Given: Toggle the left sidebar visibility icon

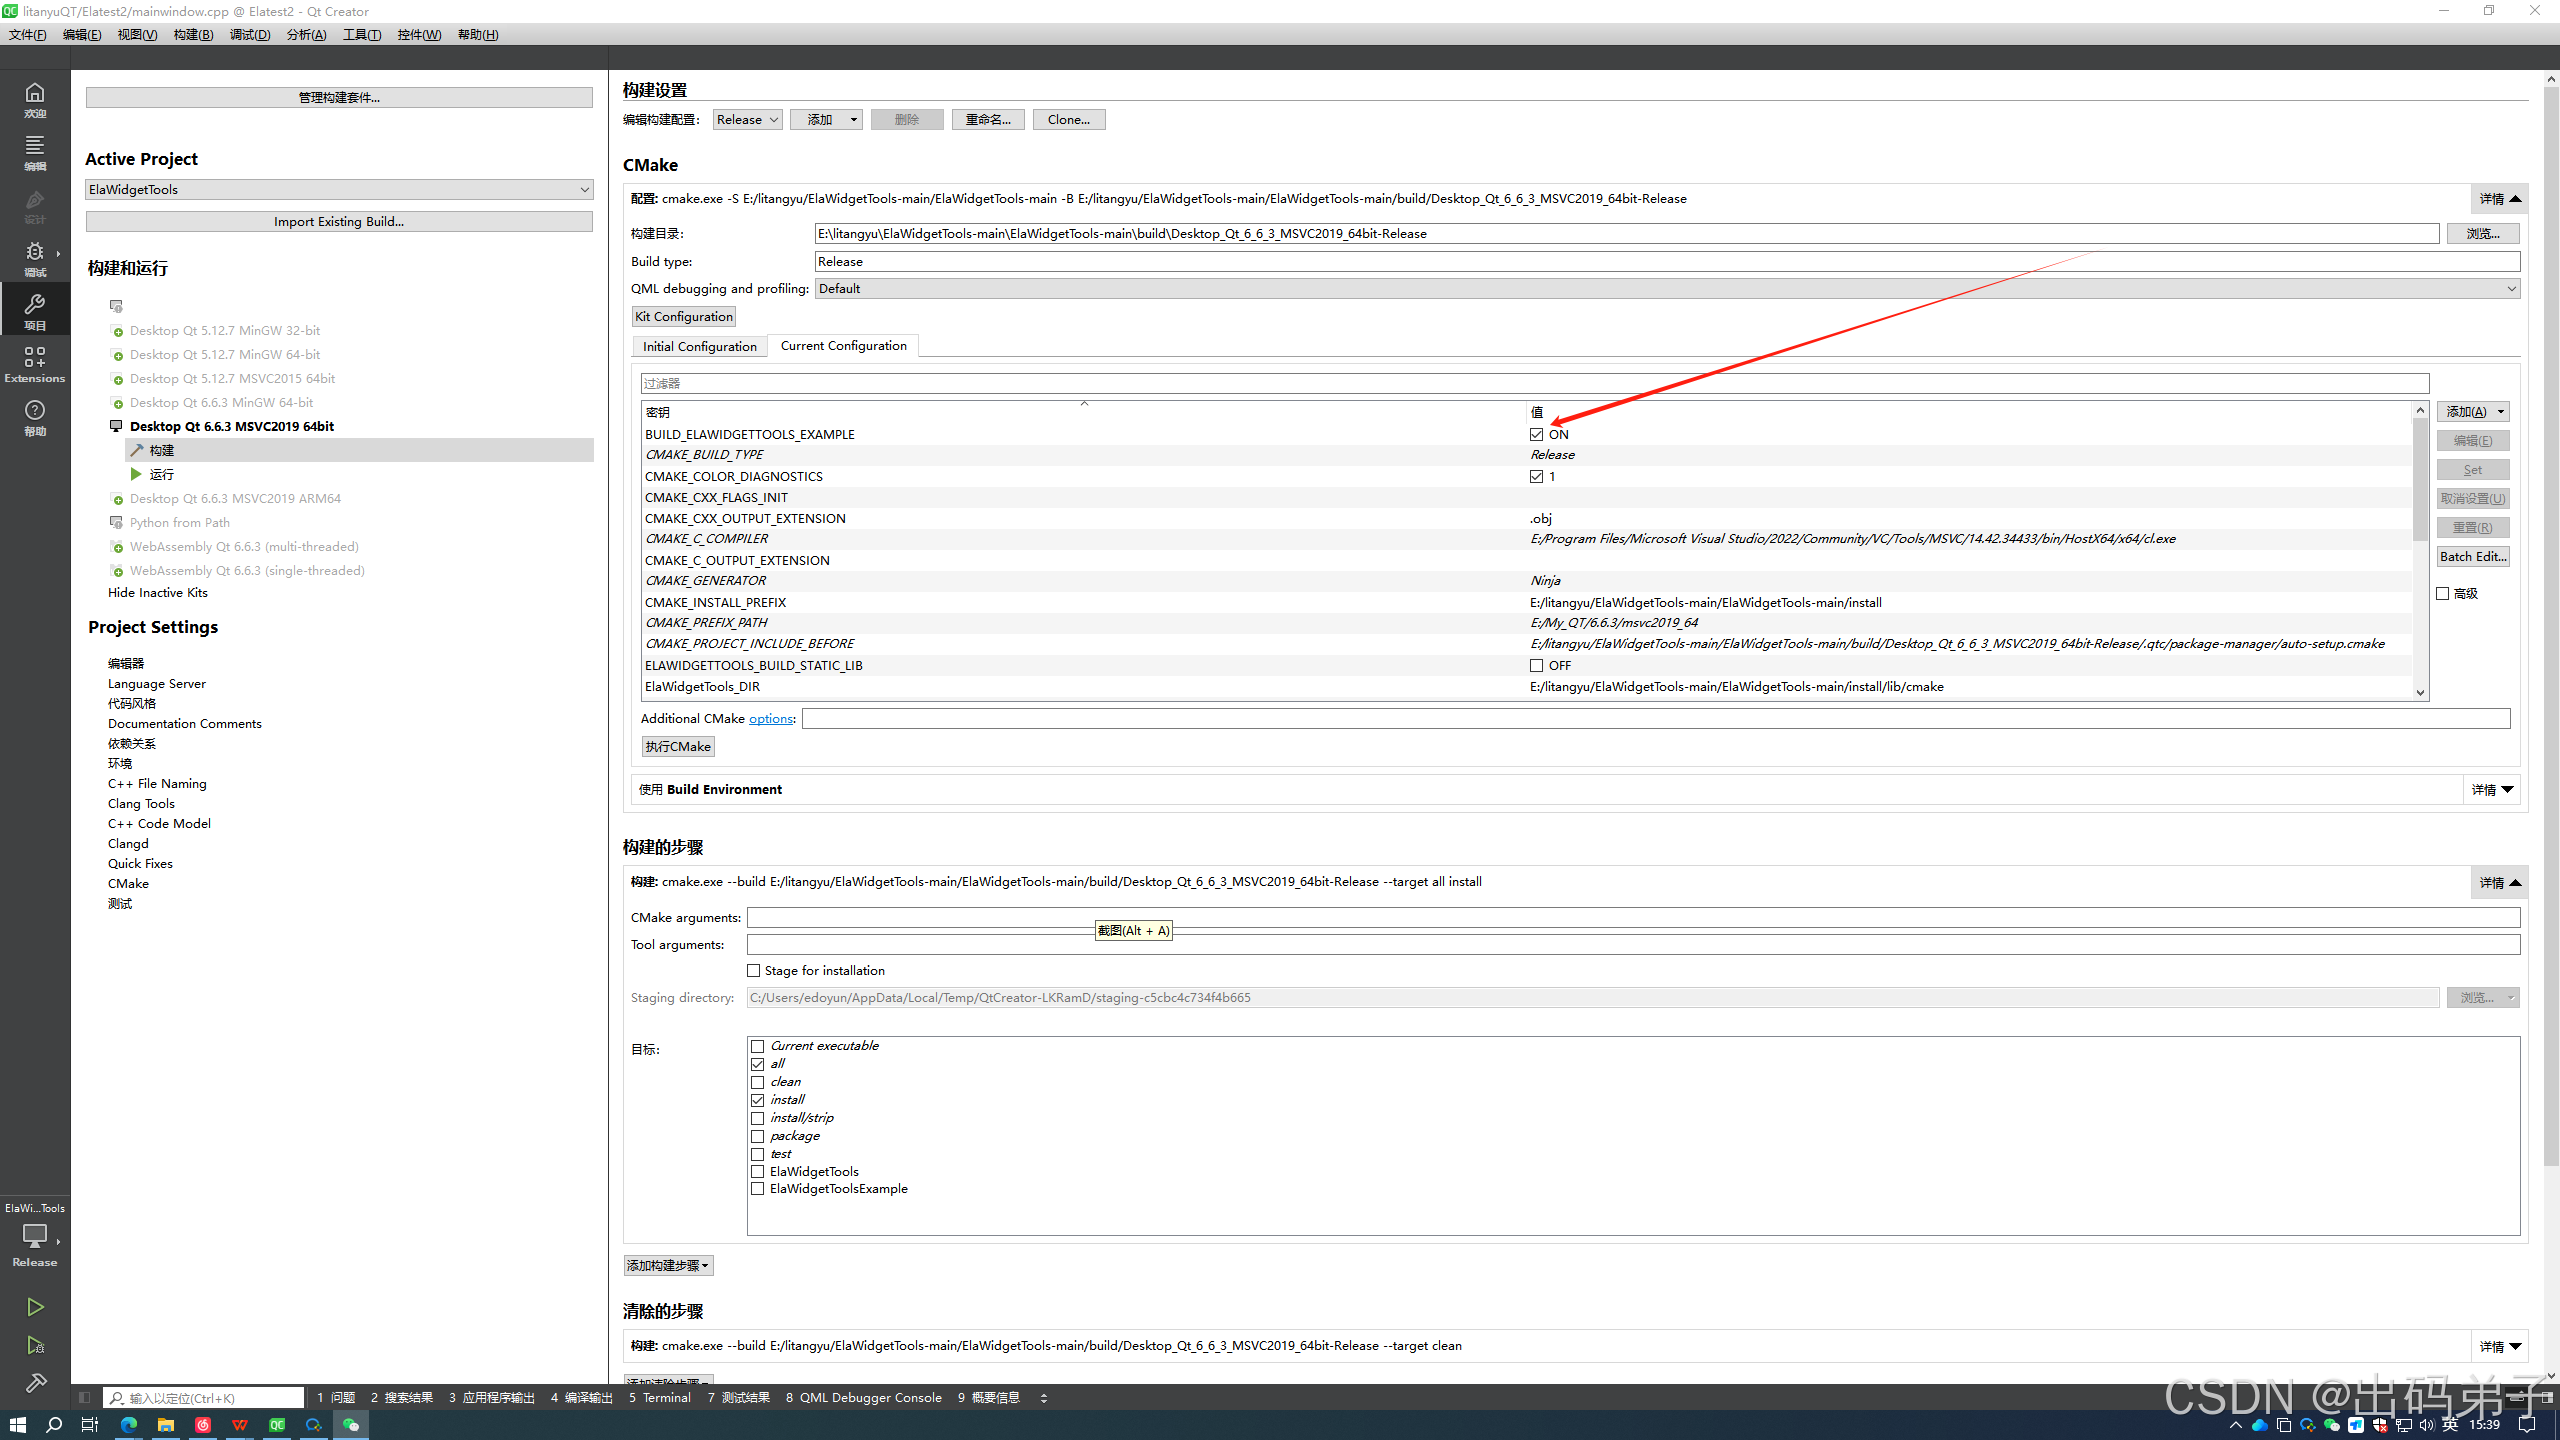Looking at the screenshot, I should pos(84,1398).
